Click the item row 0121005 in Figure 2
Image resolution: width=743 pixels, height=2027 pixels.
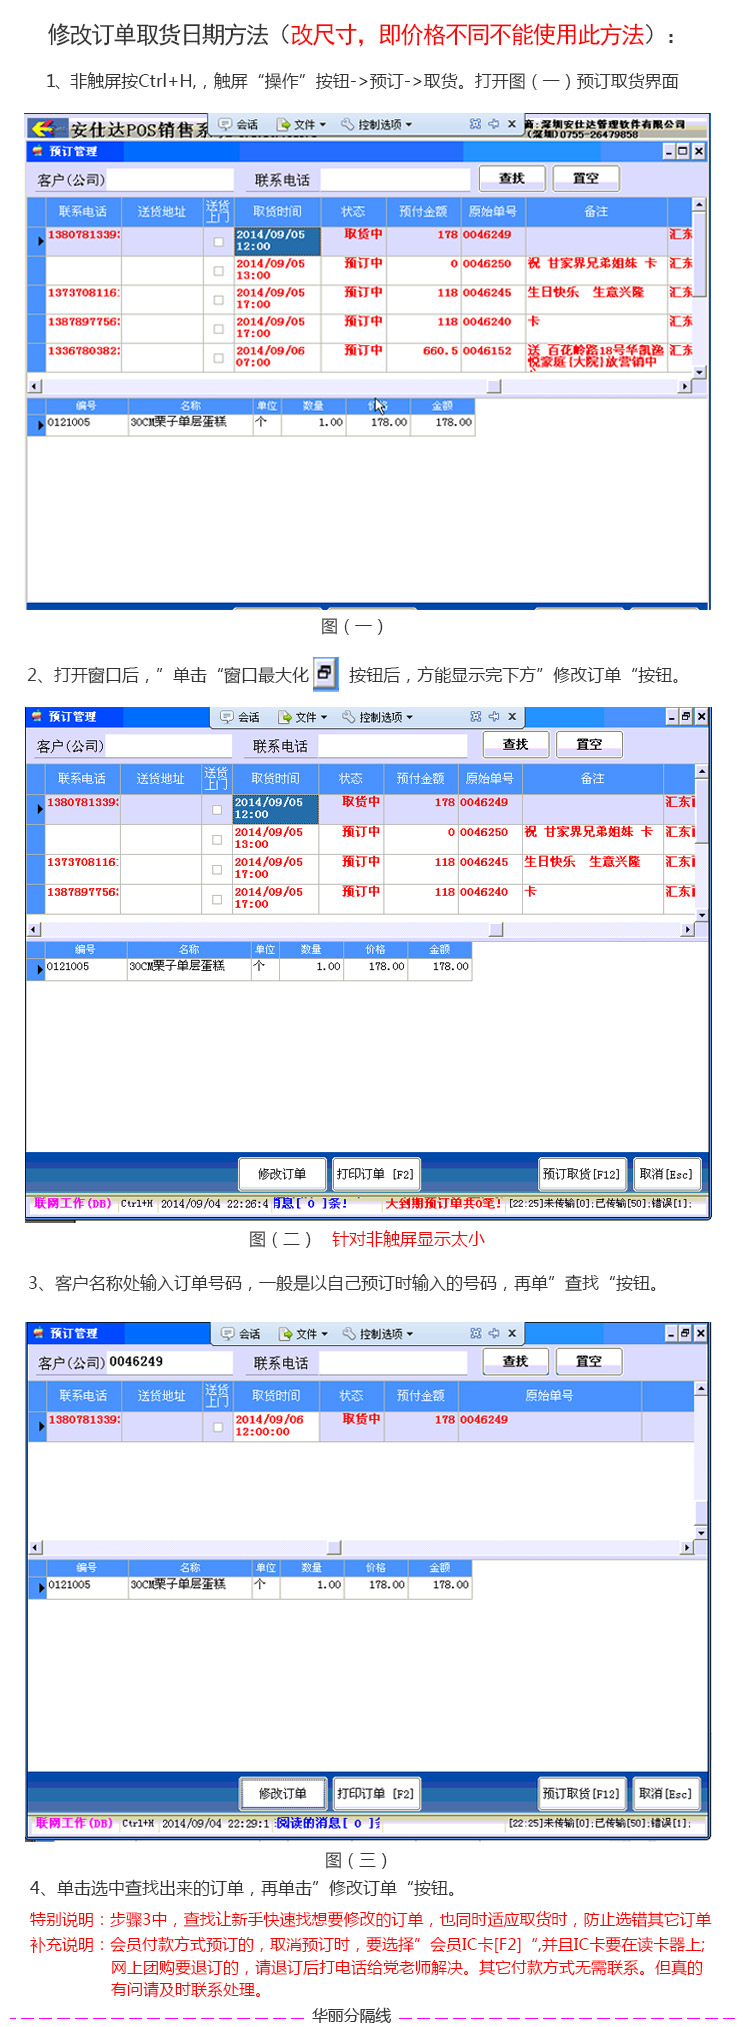pos(249,967)
